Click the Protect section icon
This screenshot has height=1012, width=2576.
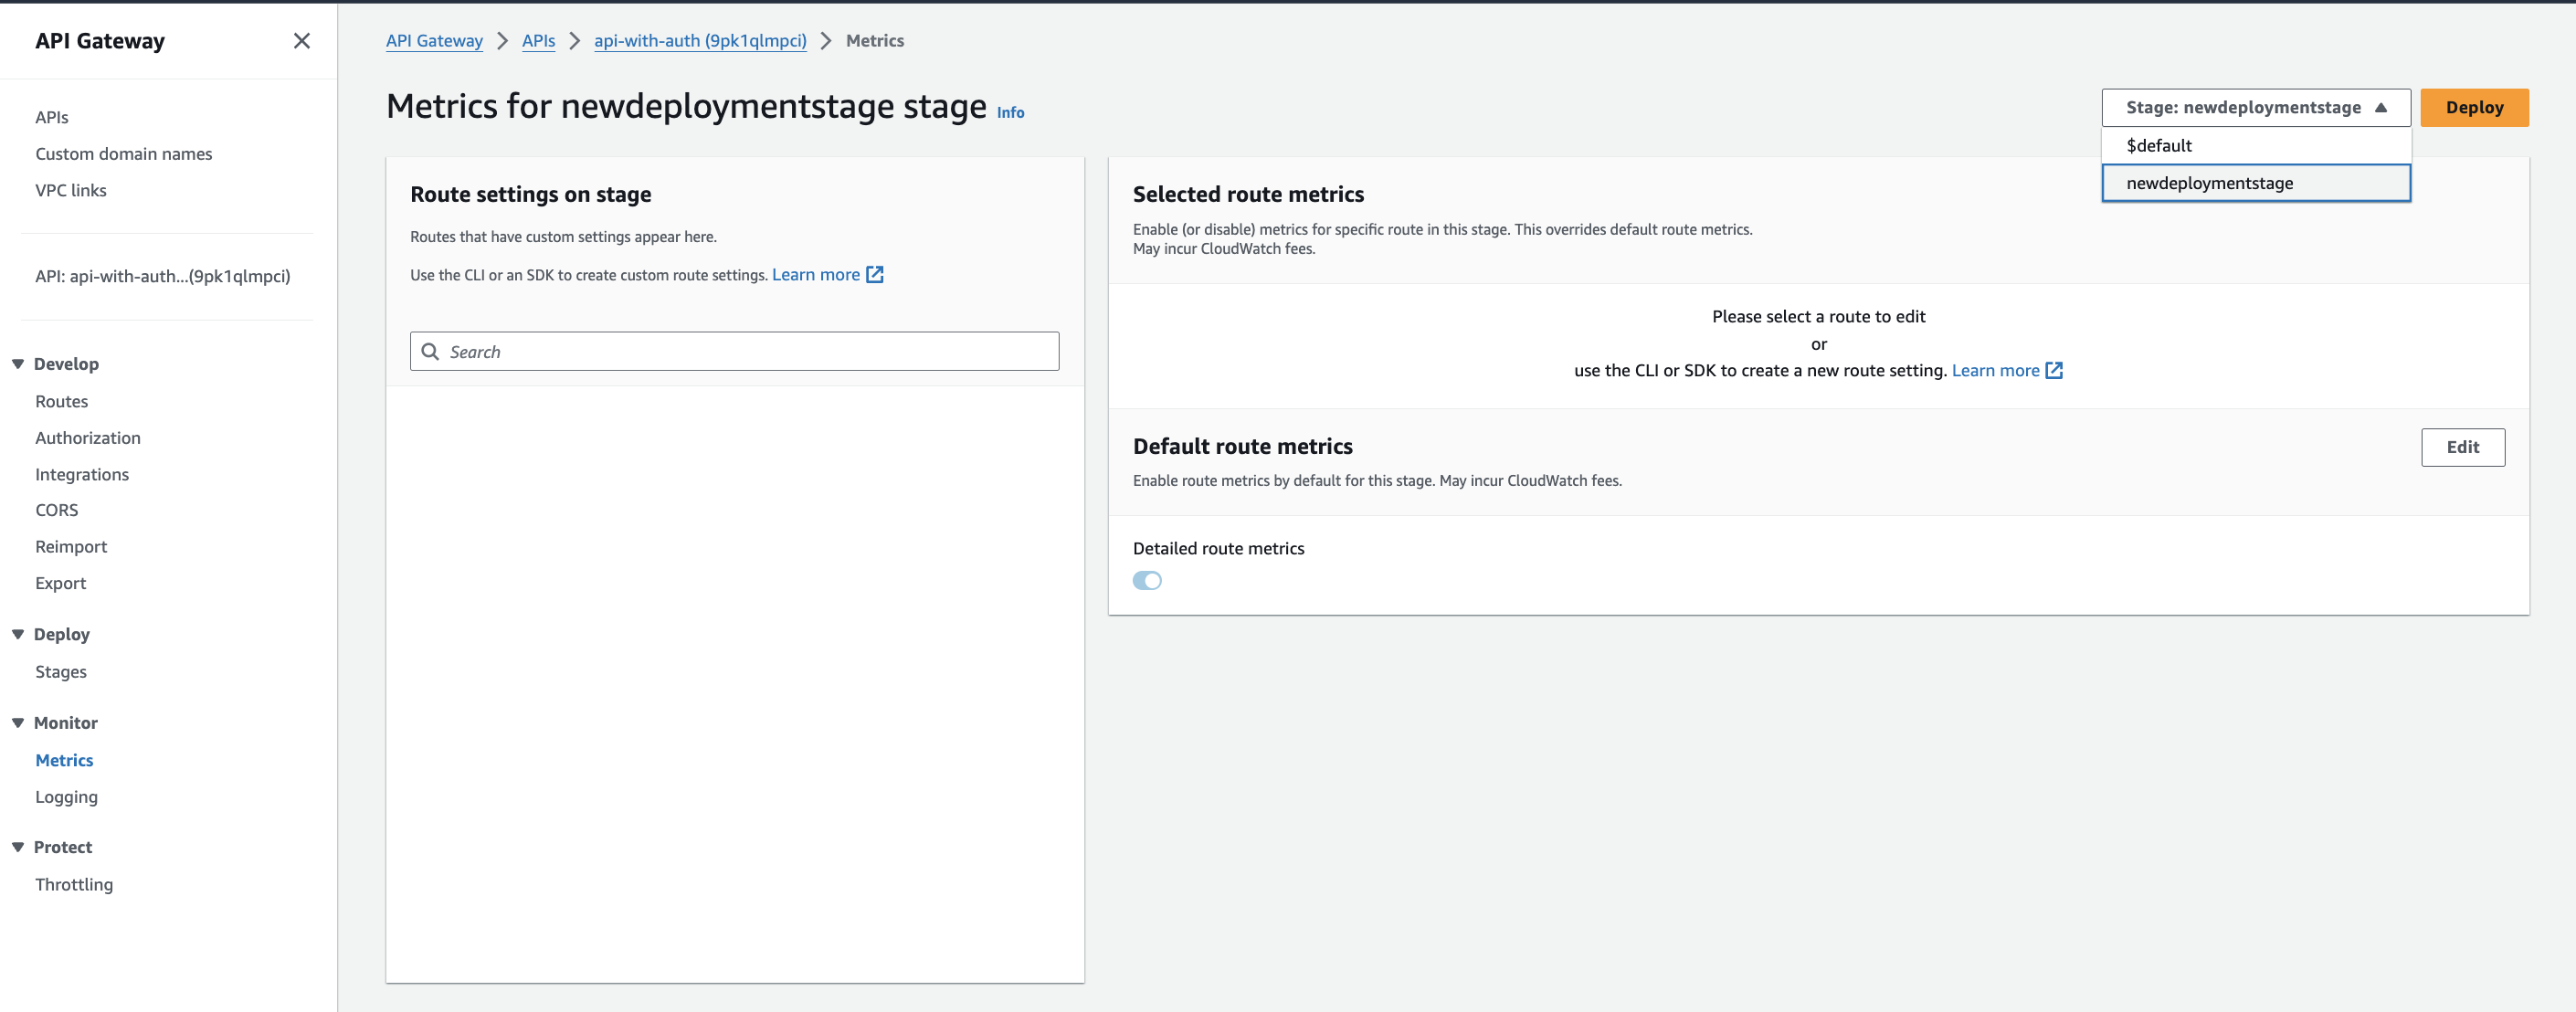pos(18,848)
